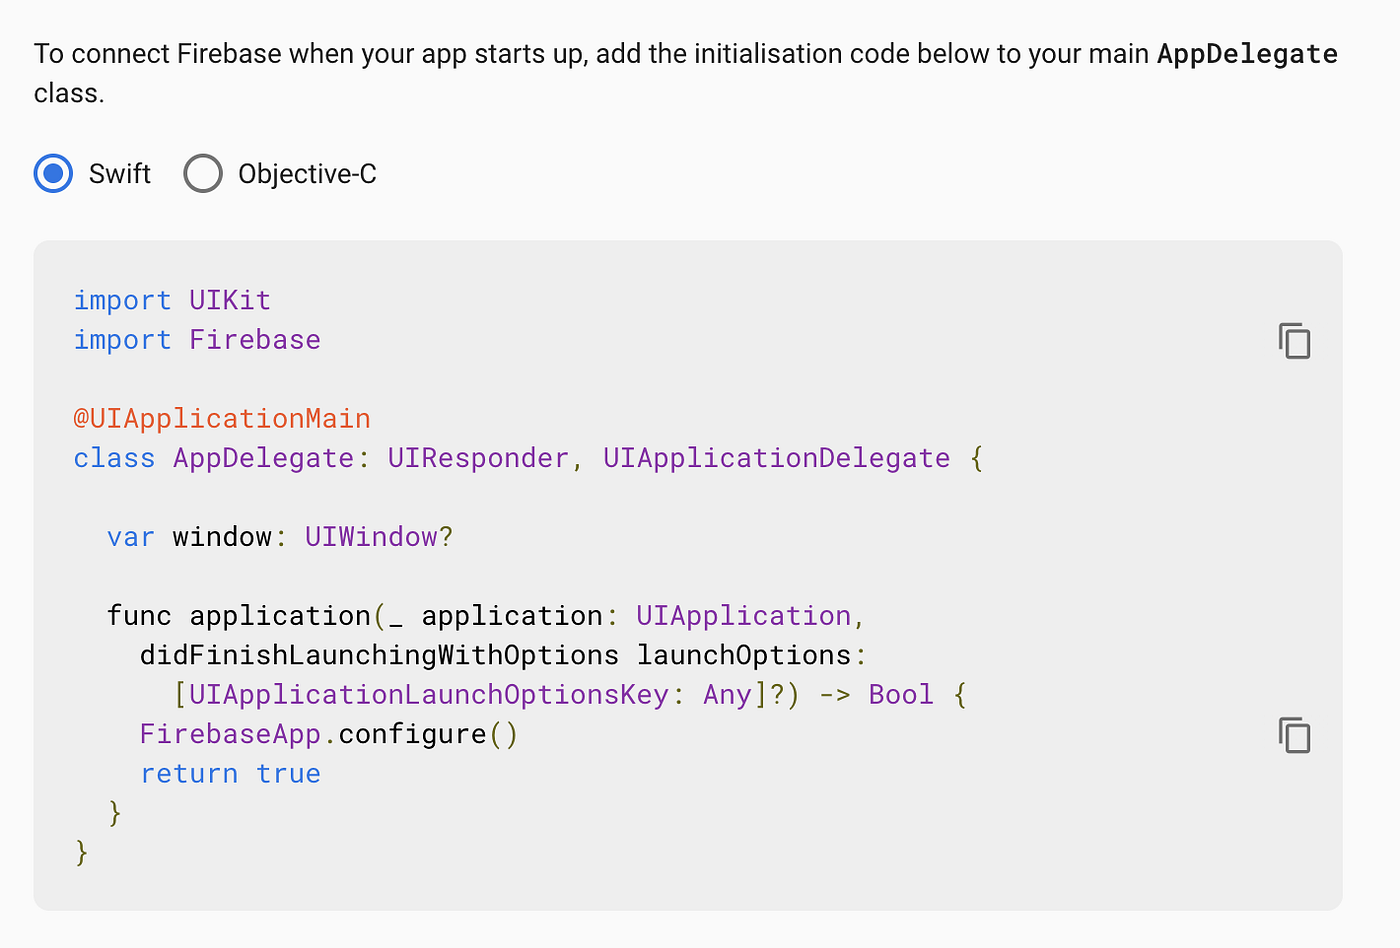Click the 'import Firebase' code line
This screenshot has width=1400, height=948.
(x=197, y=340)
